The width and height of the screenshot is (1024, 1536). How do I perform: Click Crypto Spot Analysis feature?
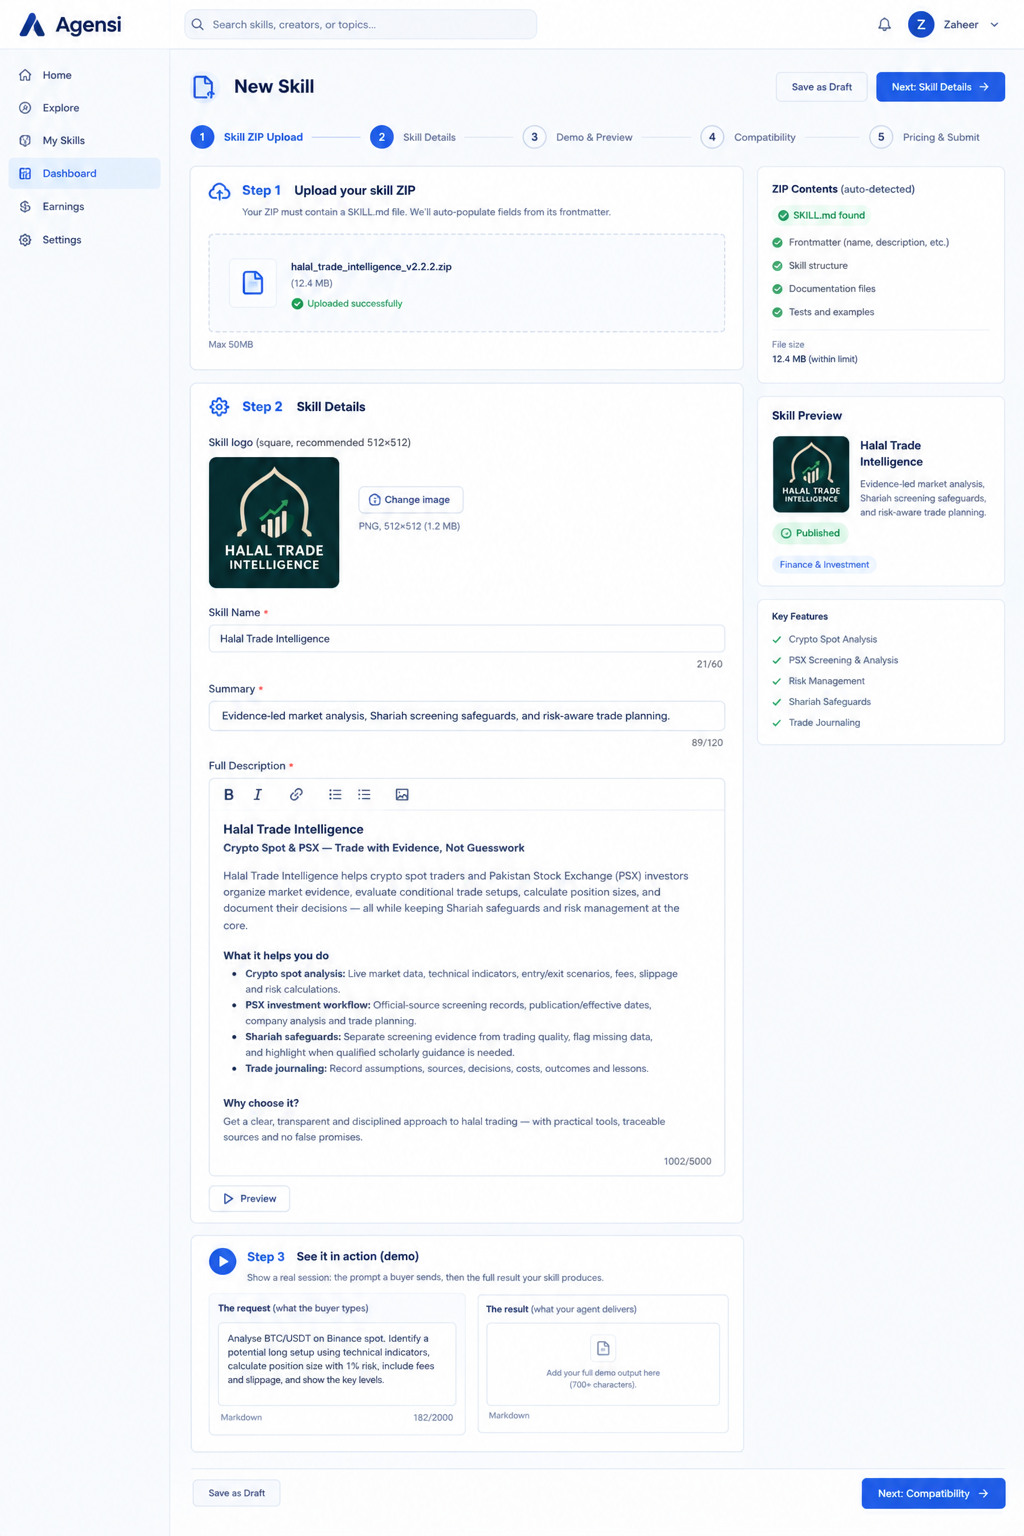tap(824, 639)
